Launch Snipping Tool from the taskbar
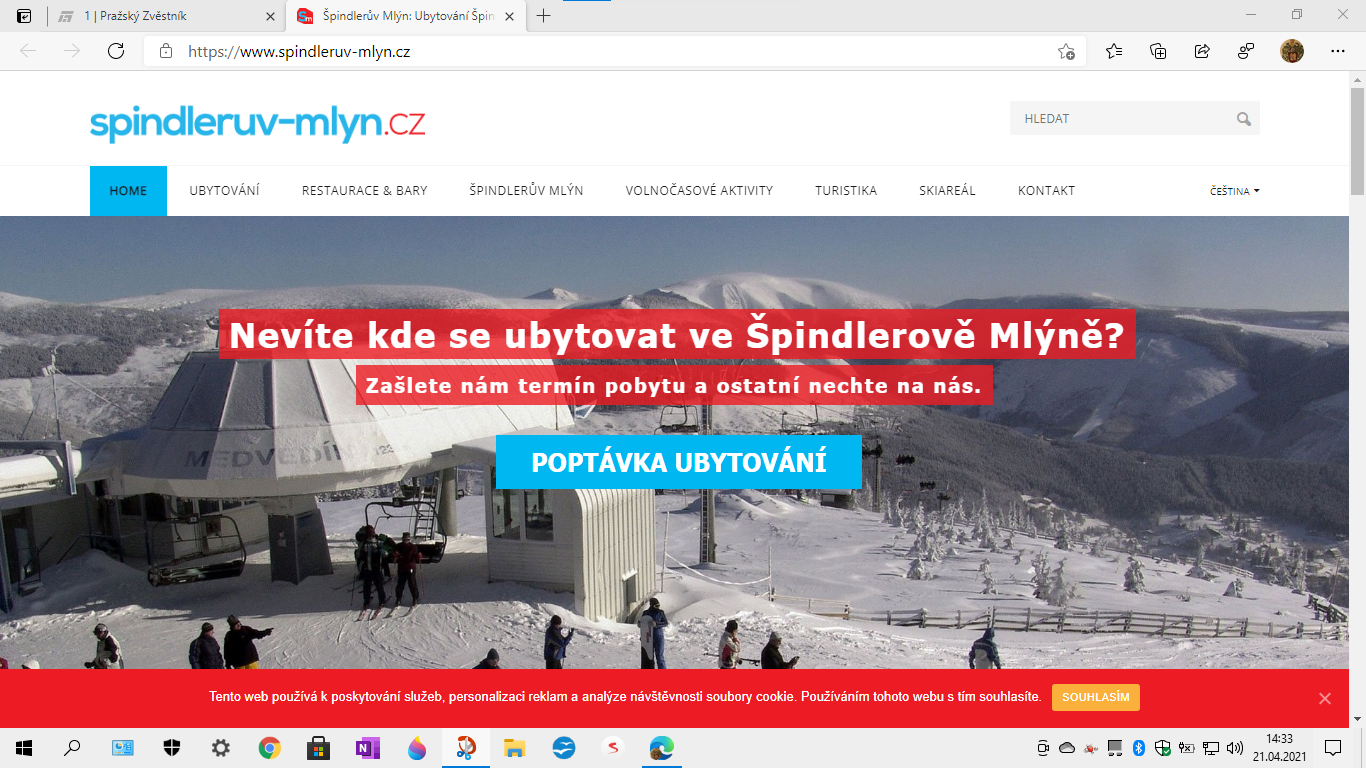This screenshot has width=1366, height=768. pos(466,747)
